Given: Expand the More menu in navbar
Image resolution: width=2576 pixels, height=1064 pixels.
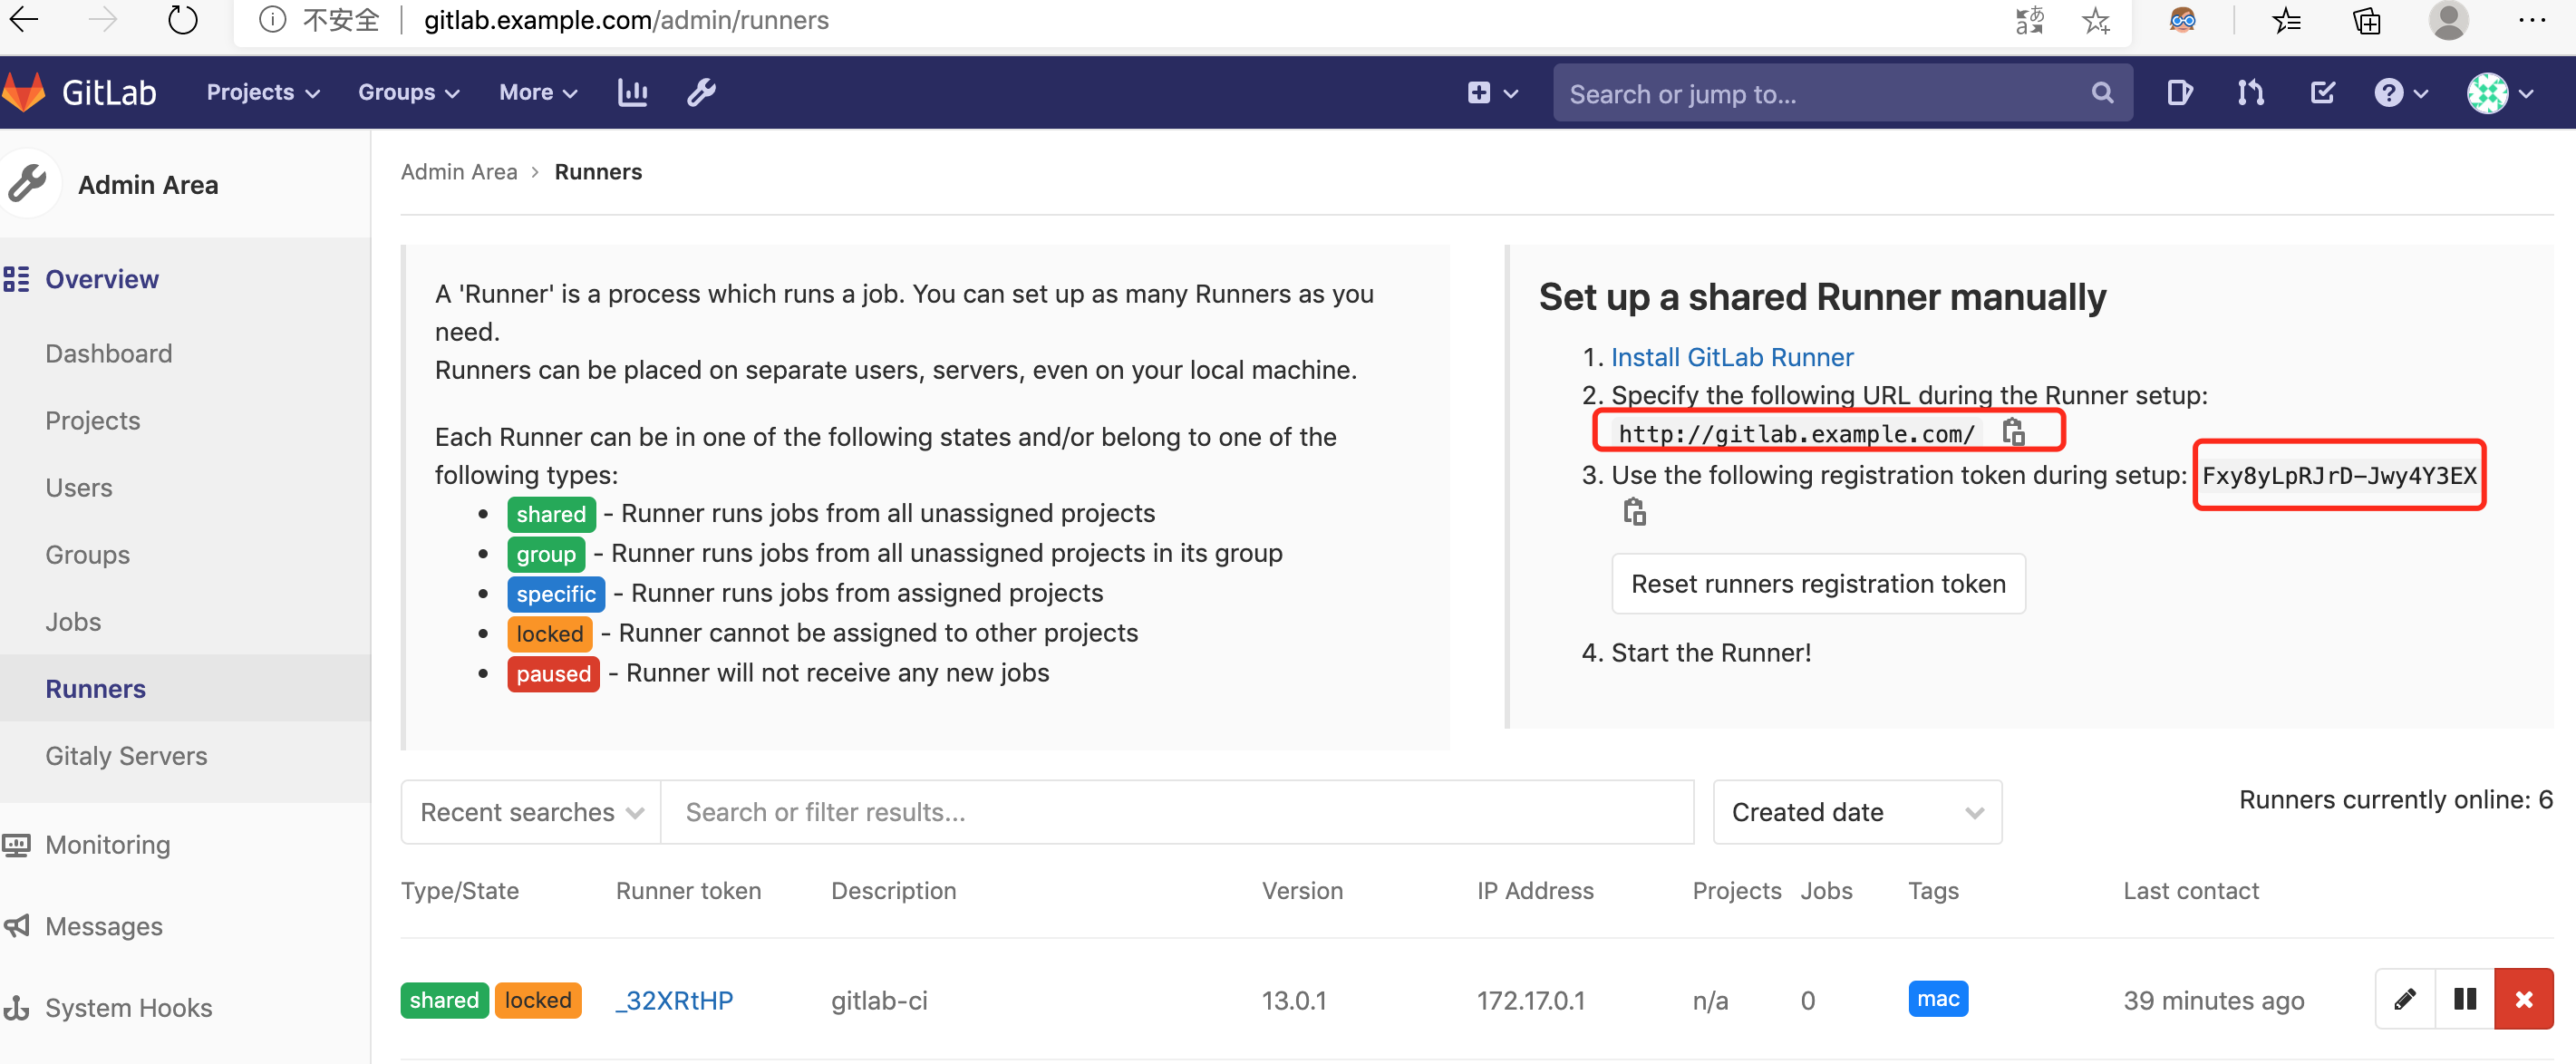Looking at the screenshot, I should pyautogui.click(x=538, y=92).
